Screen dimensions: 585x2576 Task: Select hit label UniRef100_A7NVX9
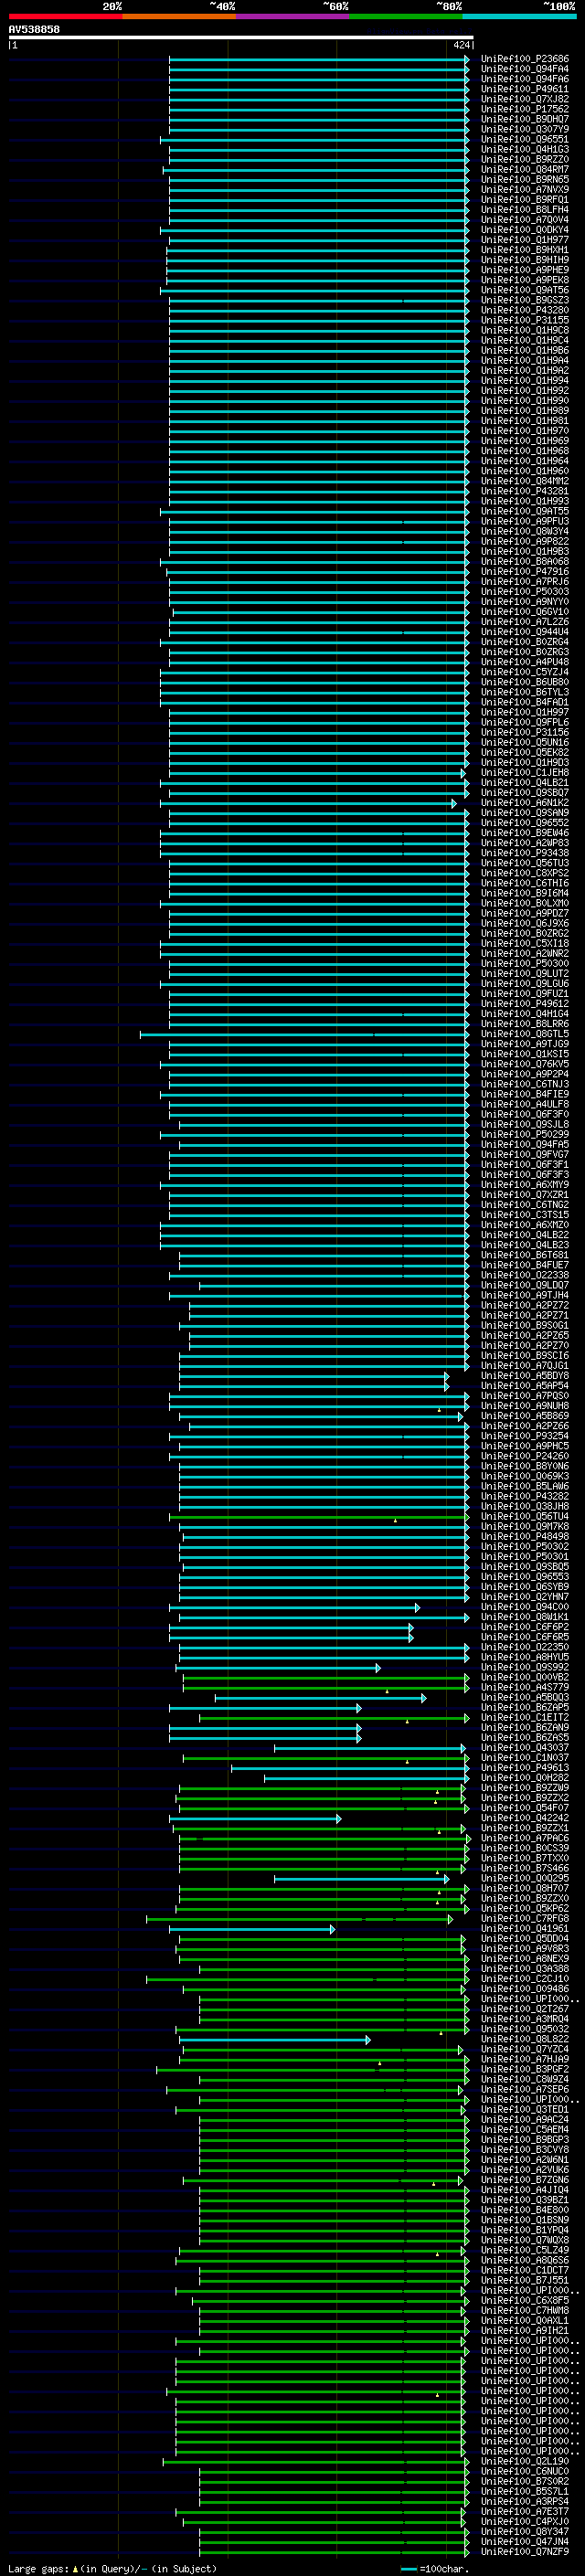[525, 190]
